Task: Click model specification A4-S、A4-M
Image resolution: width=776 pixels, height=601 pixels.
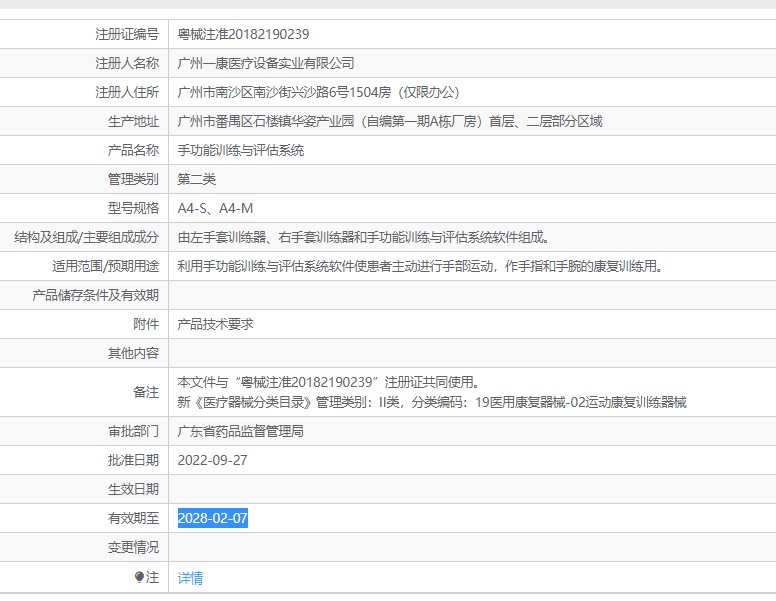Action: click(215, 208)
